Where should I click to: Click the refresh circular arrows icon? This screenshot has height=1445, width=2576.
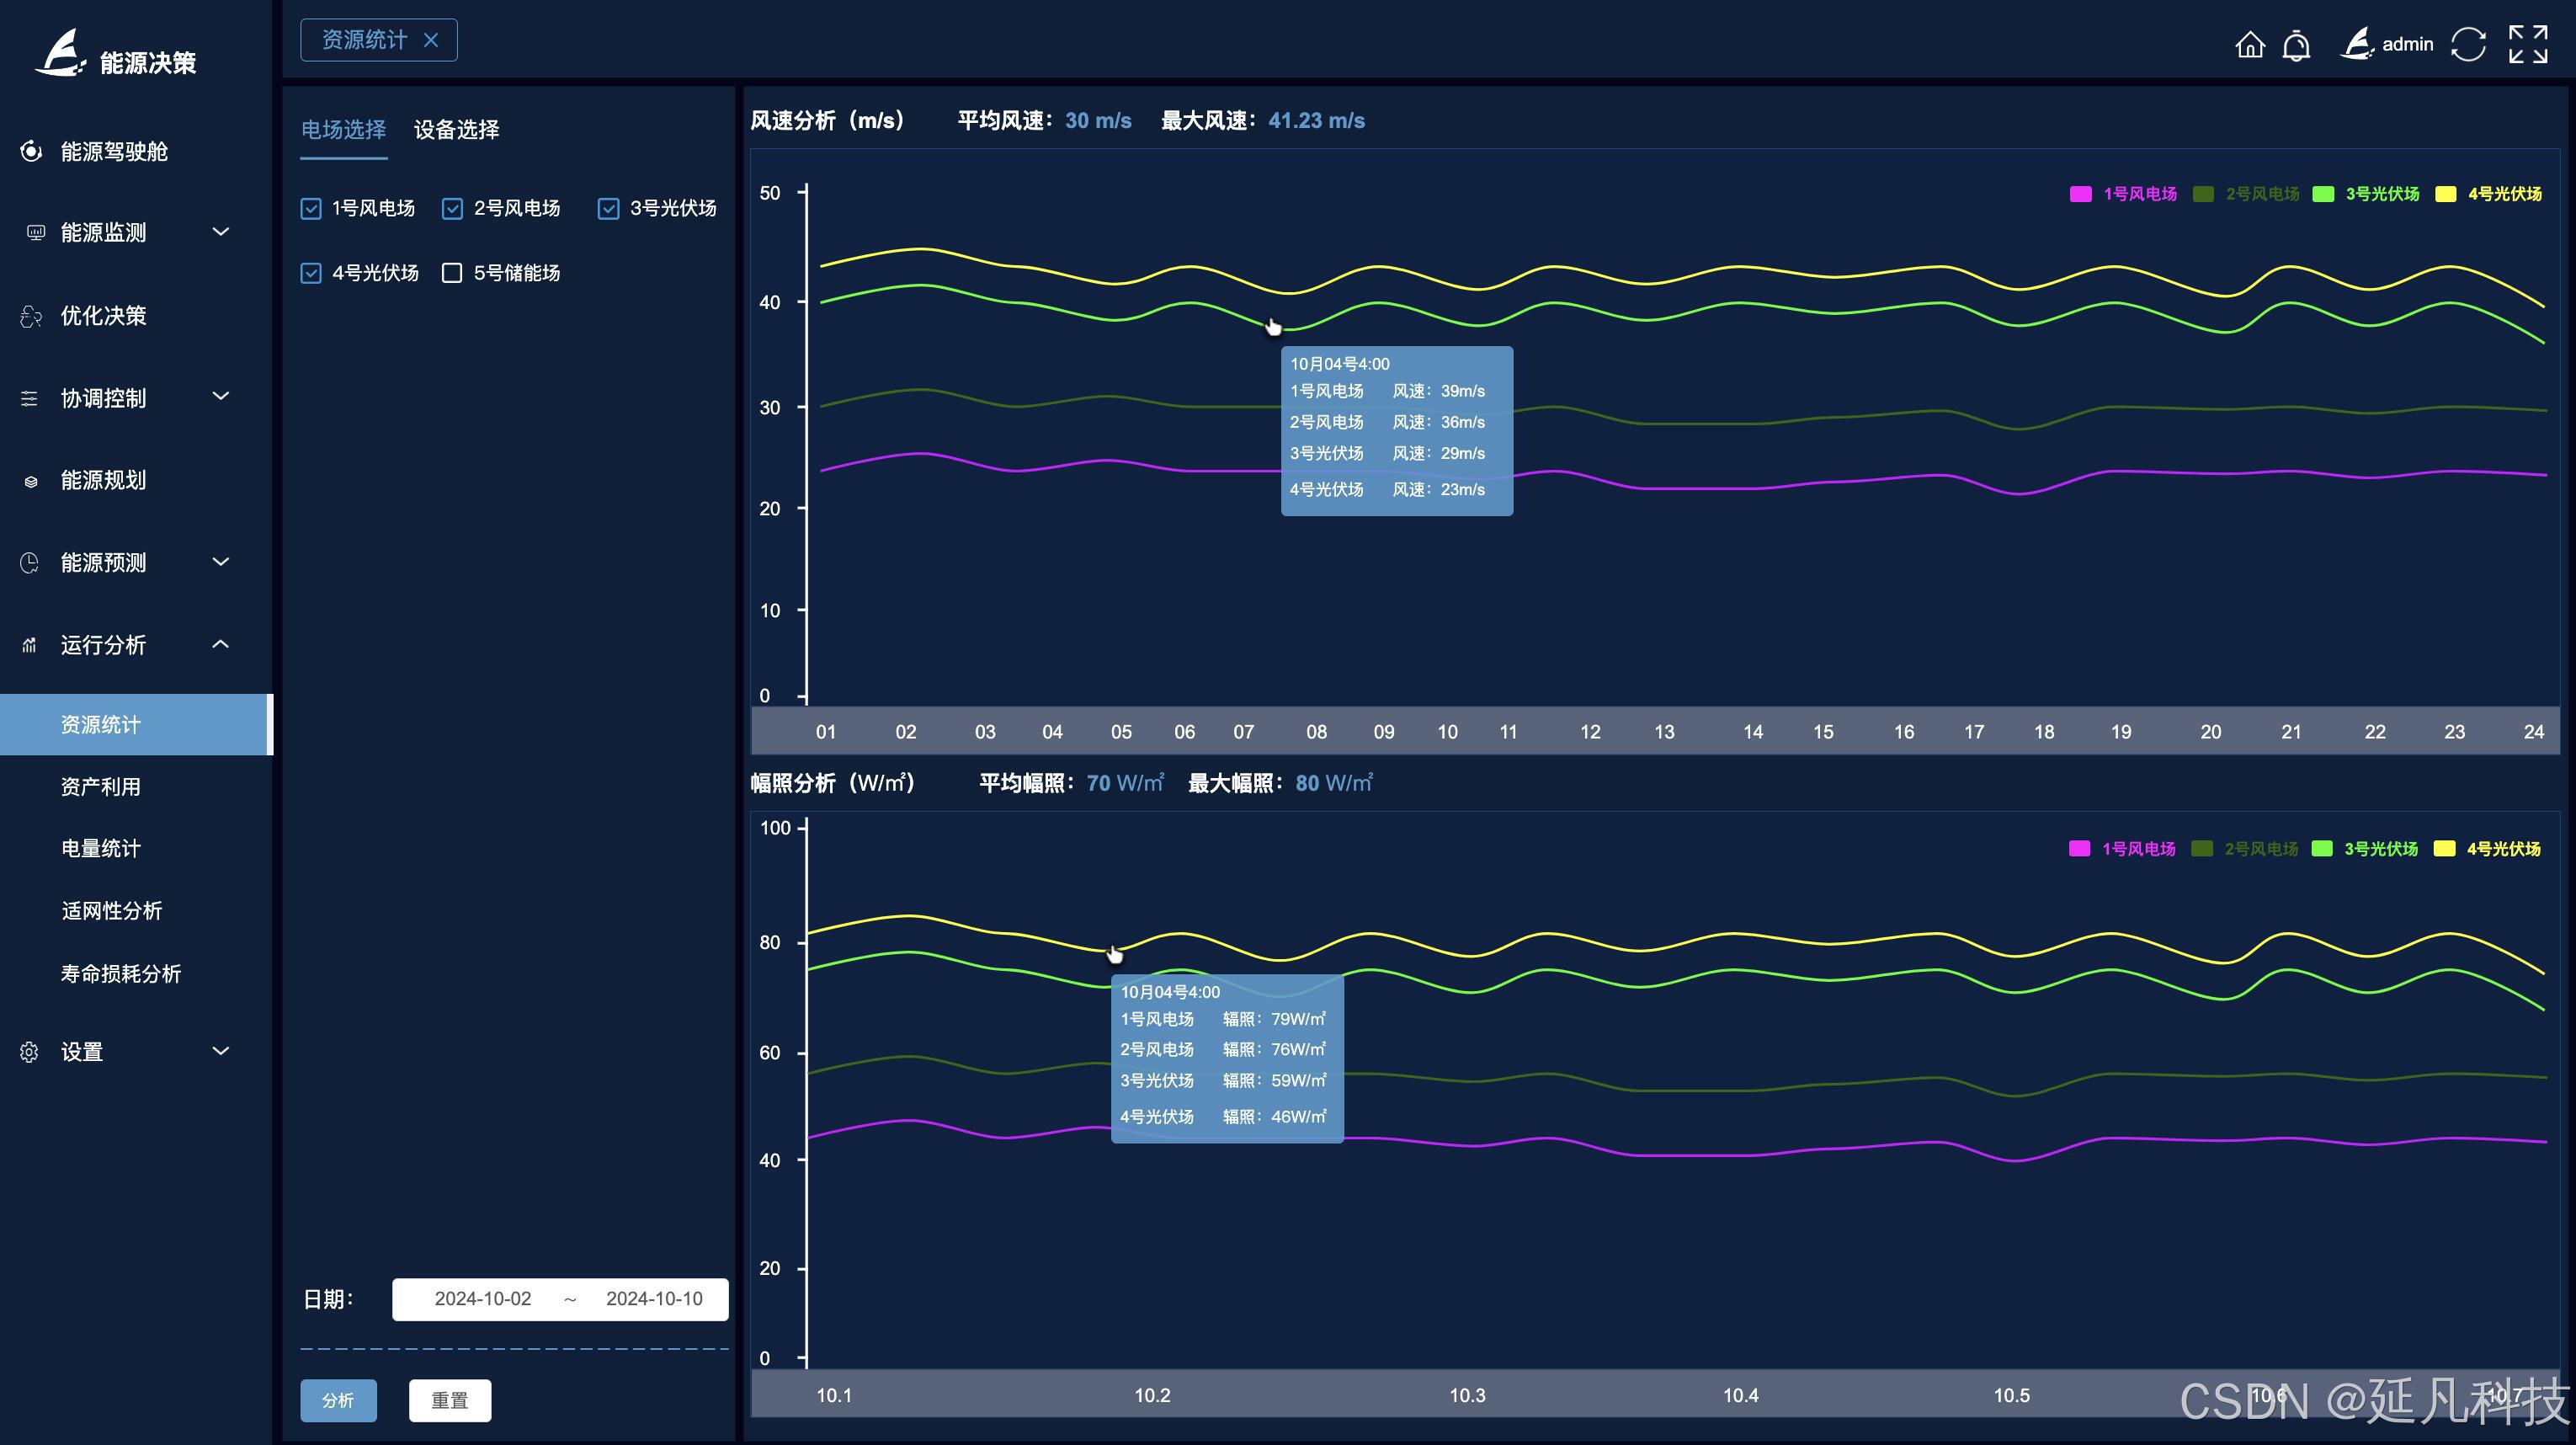tap(2467, 45)
